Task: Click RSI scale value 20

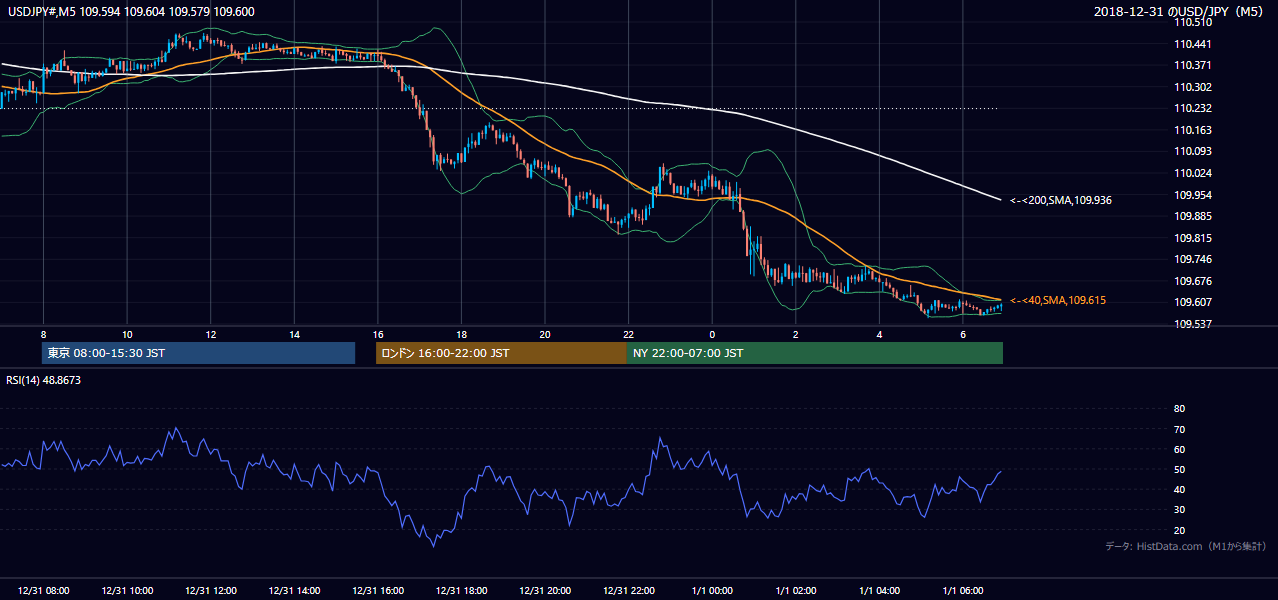Action: (1180, 530)
